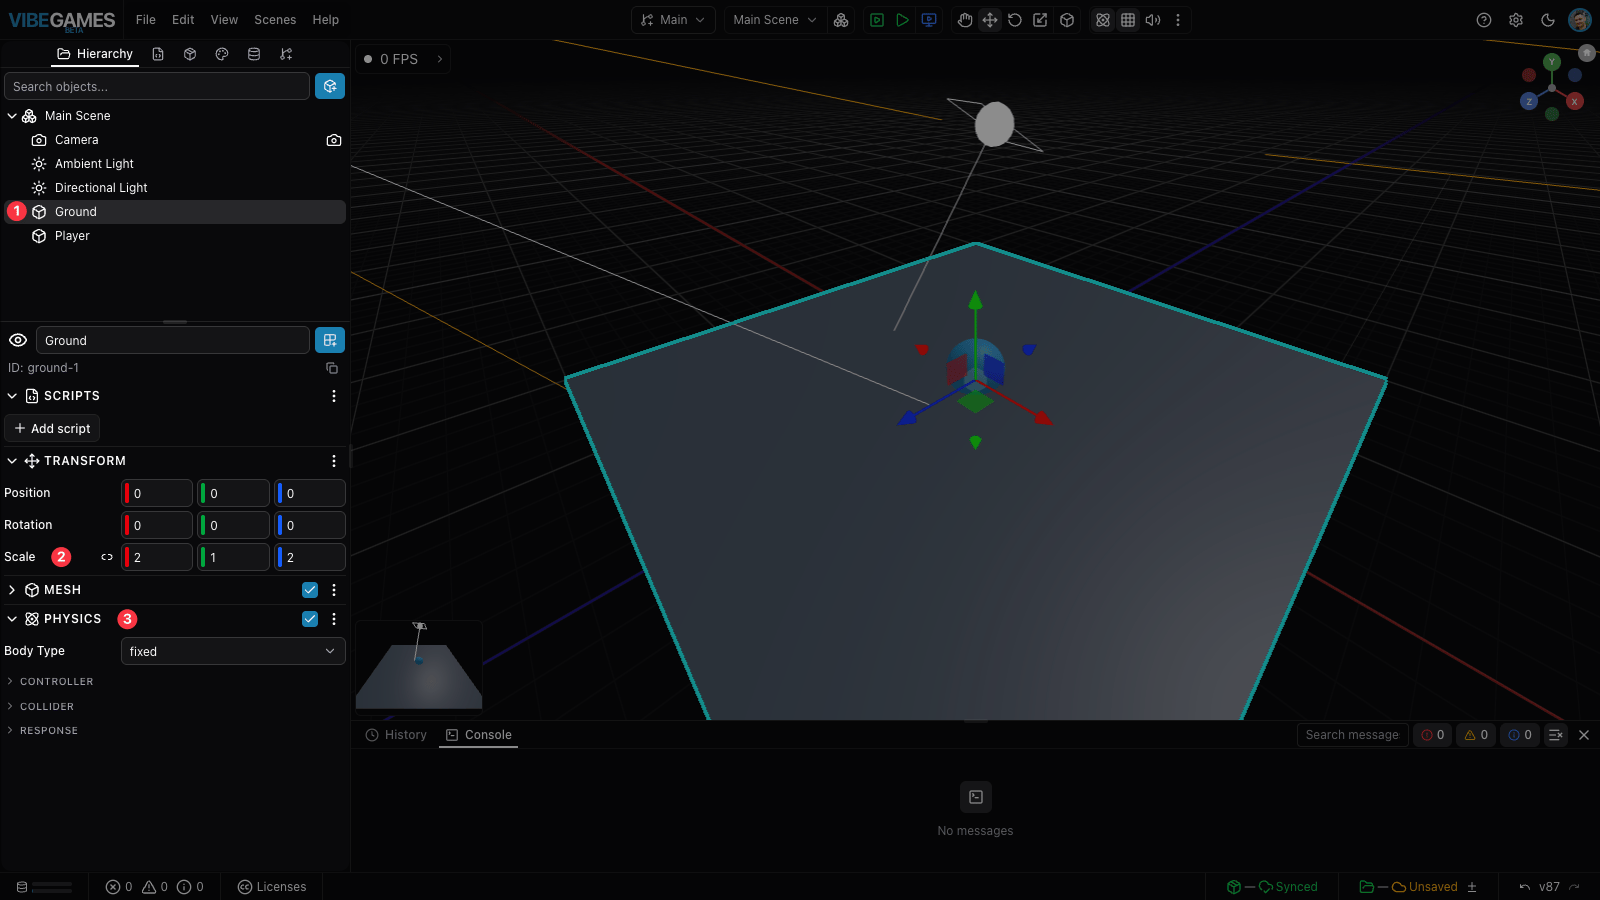The height and width of the screenshot is (900, 1600).
Task: Start the game with the green play button
Action: [902, 20]
